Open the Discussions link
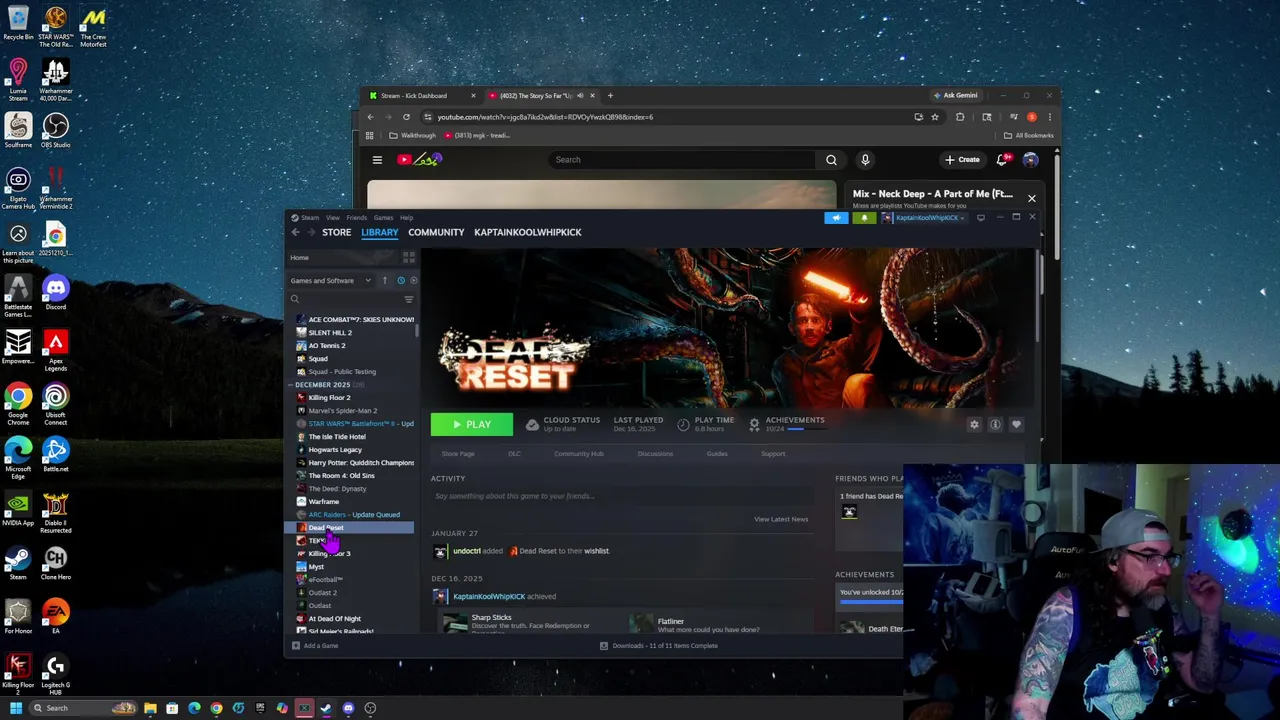This screenshot has height=720, width=1280. (x=655, y=454)
